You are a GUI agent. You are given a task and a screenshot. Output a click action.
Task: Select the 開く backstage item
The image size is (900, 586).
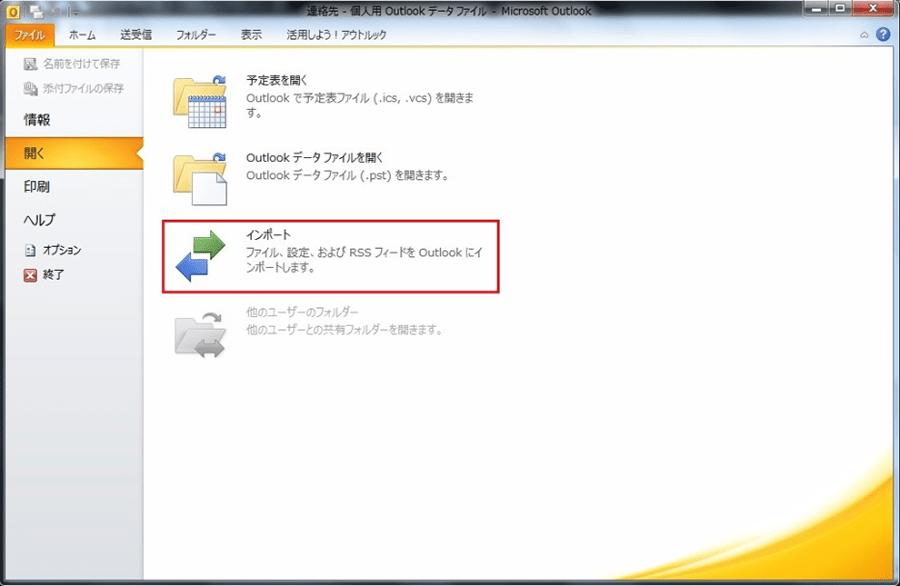[x=74, y=153]
